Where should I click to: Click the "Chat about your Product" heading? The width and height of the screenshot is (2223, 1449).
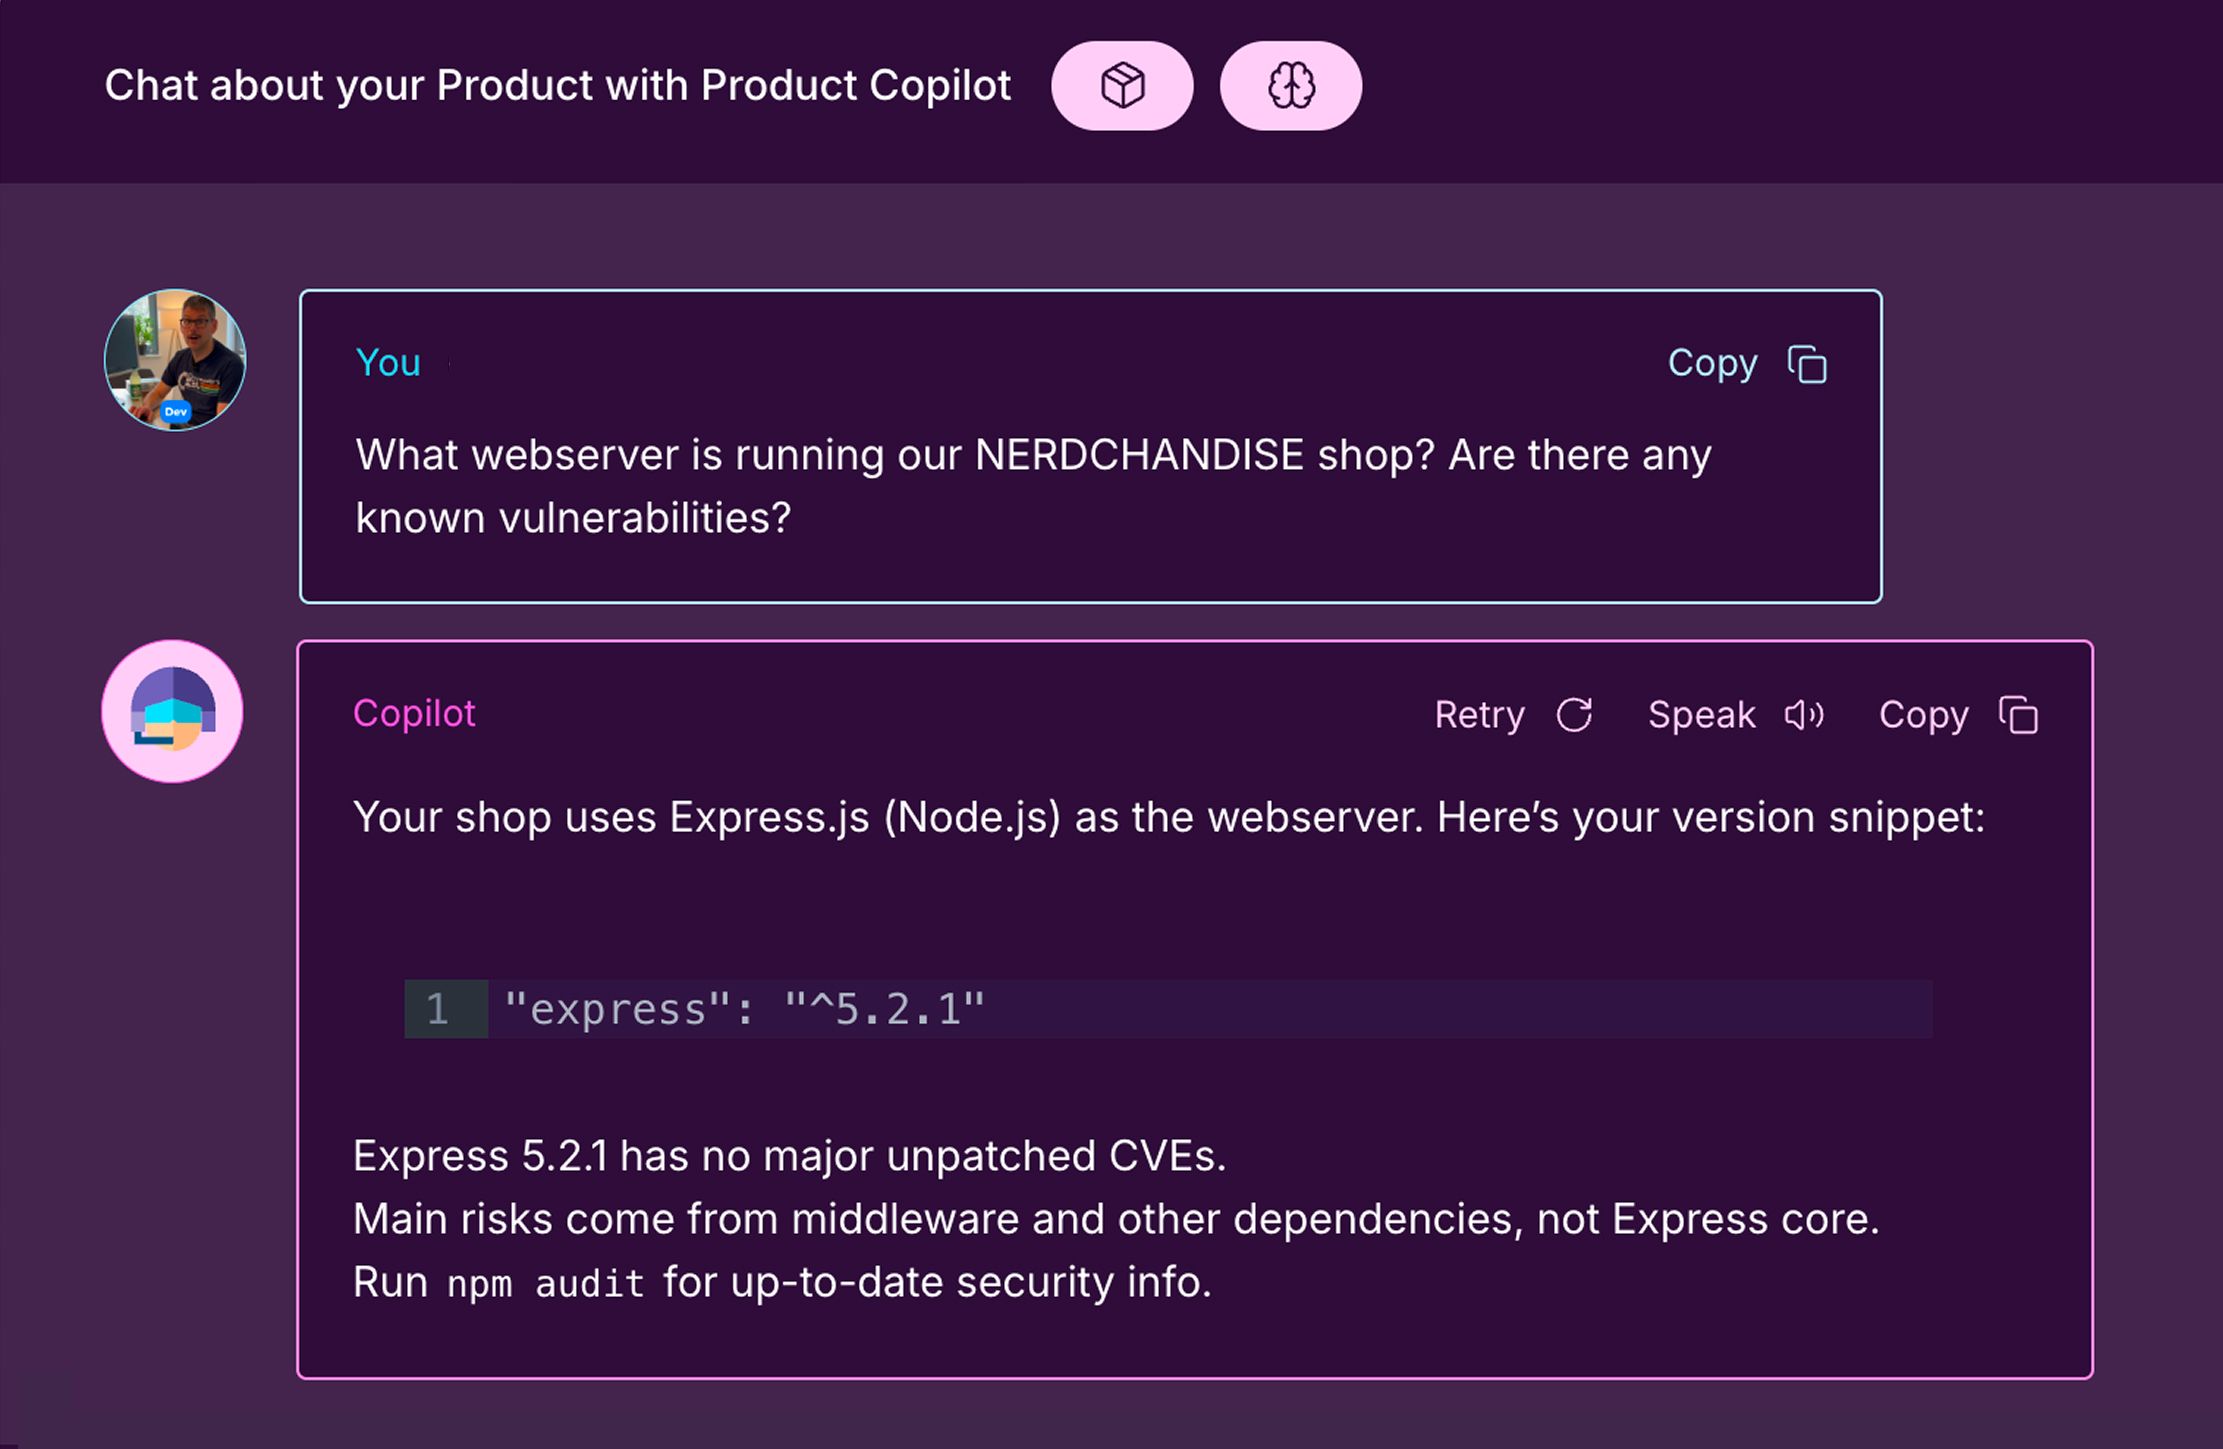click(558, 86)
